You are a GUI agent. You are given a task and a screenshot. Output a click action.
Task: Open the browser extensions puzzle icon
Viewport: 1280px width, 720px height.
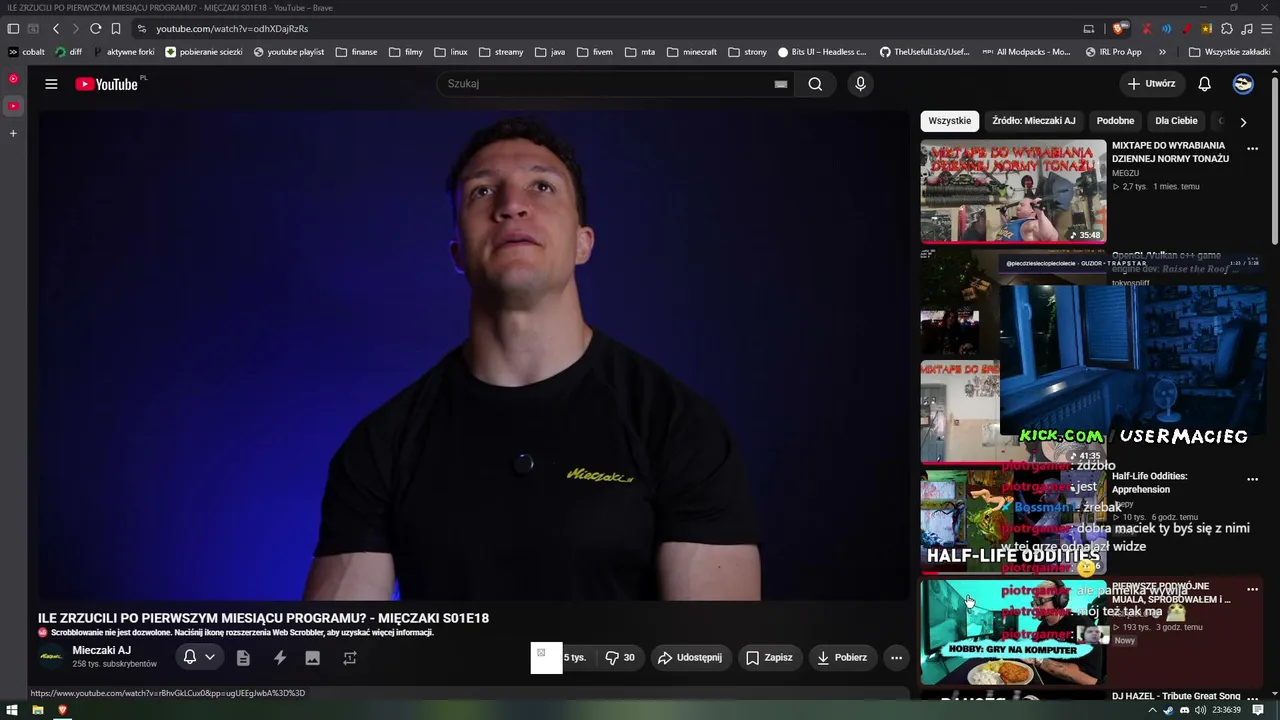point(1227,29)
